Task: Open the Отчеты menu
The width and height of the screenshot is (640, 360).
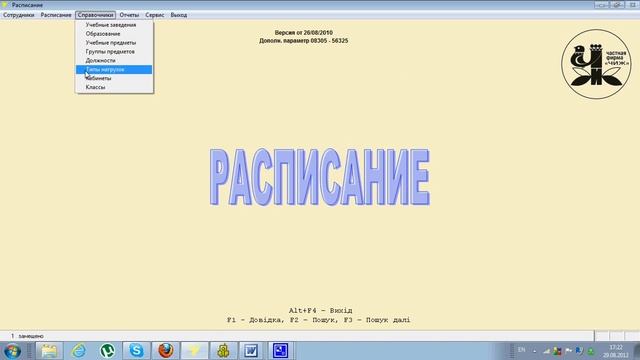Action: click(x=129, y=15)
